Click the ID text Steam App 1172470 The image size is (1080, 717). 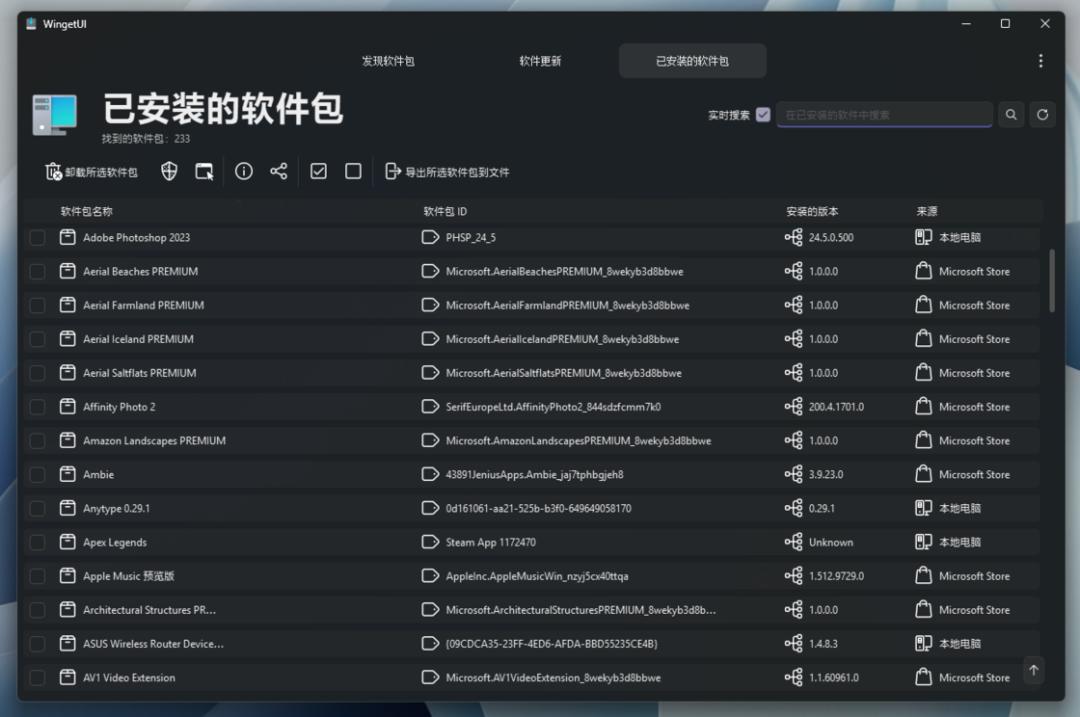(490, 542)
